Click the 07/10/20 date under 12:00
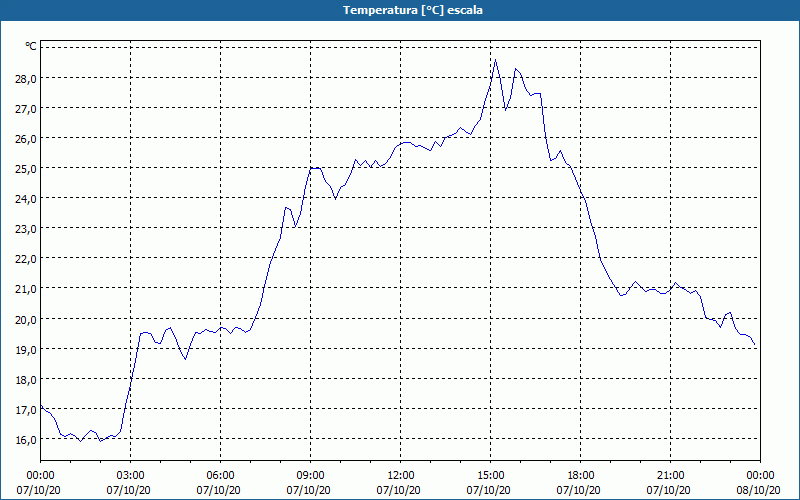The width and height of the screenshot is (800, 500). (398, 490)
